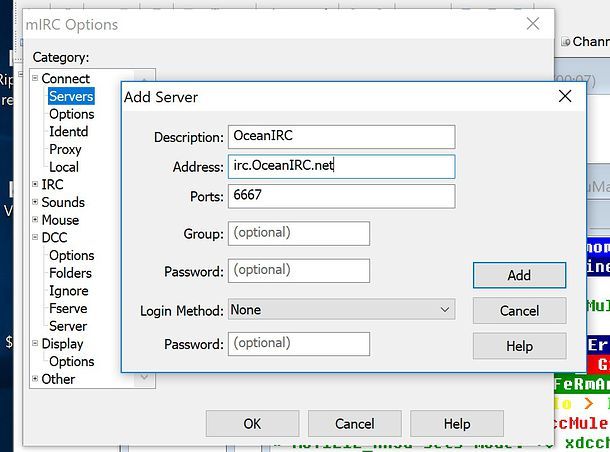Select the Mouse category label
The image size is (610, 452).
60,220
